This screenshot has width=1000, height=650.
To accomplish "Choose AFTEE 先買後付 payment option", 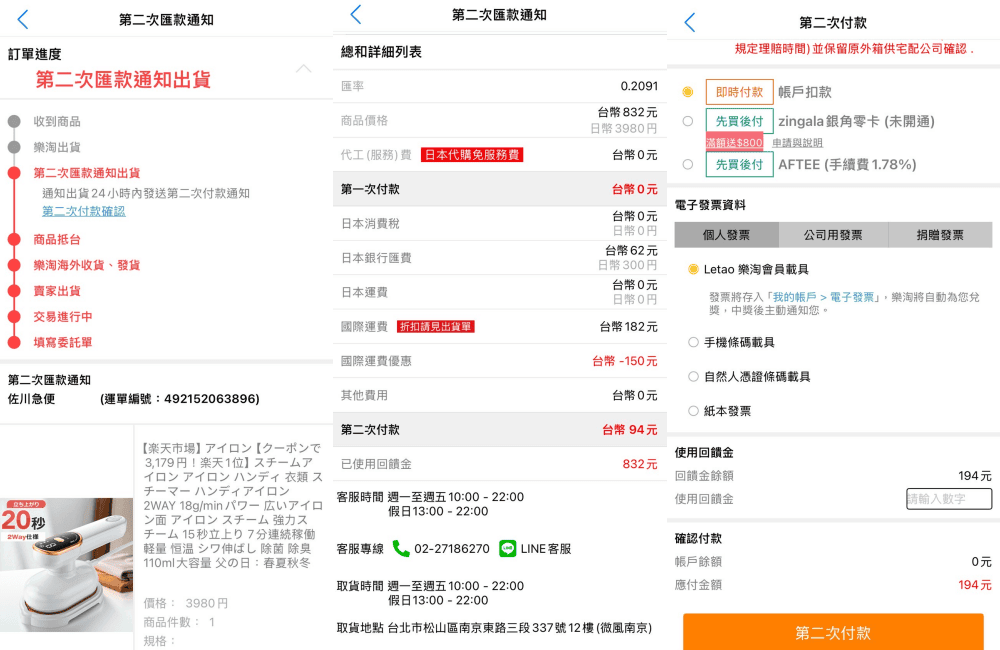I will point(688,164).
